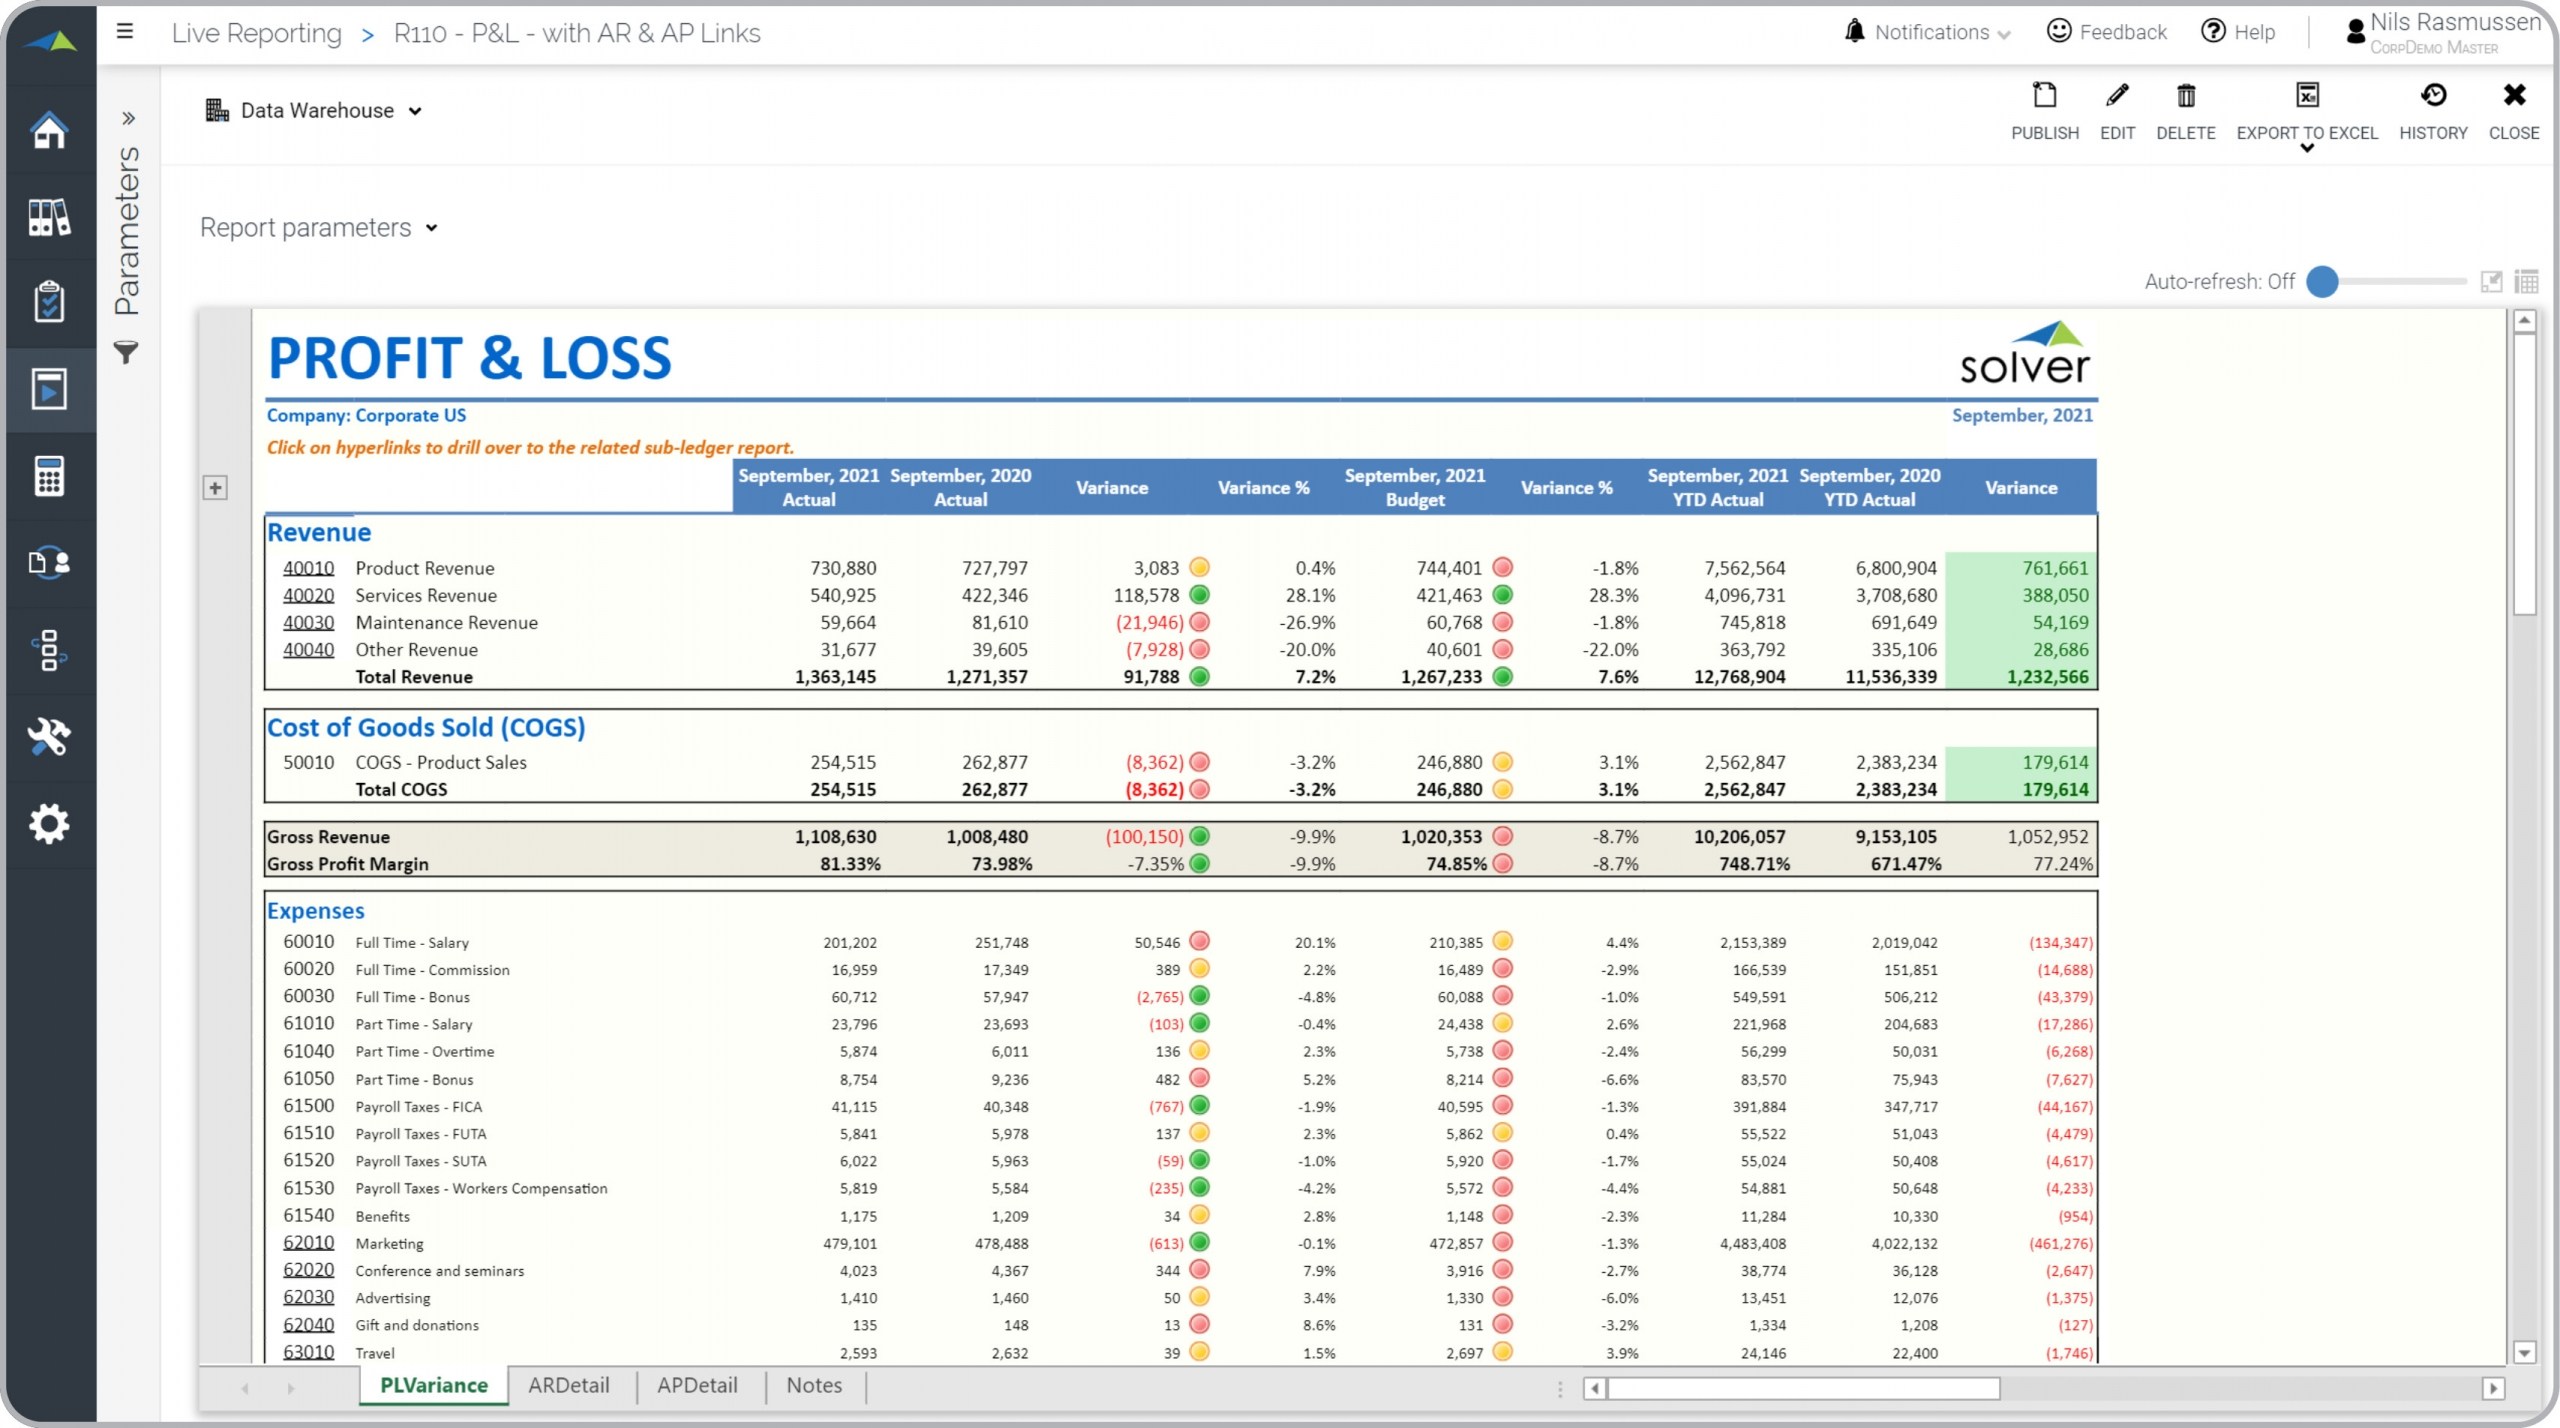Switch to the ARDetail sheet tab

pyautogui.click(x=568, y=1385)
